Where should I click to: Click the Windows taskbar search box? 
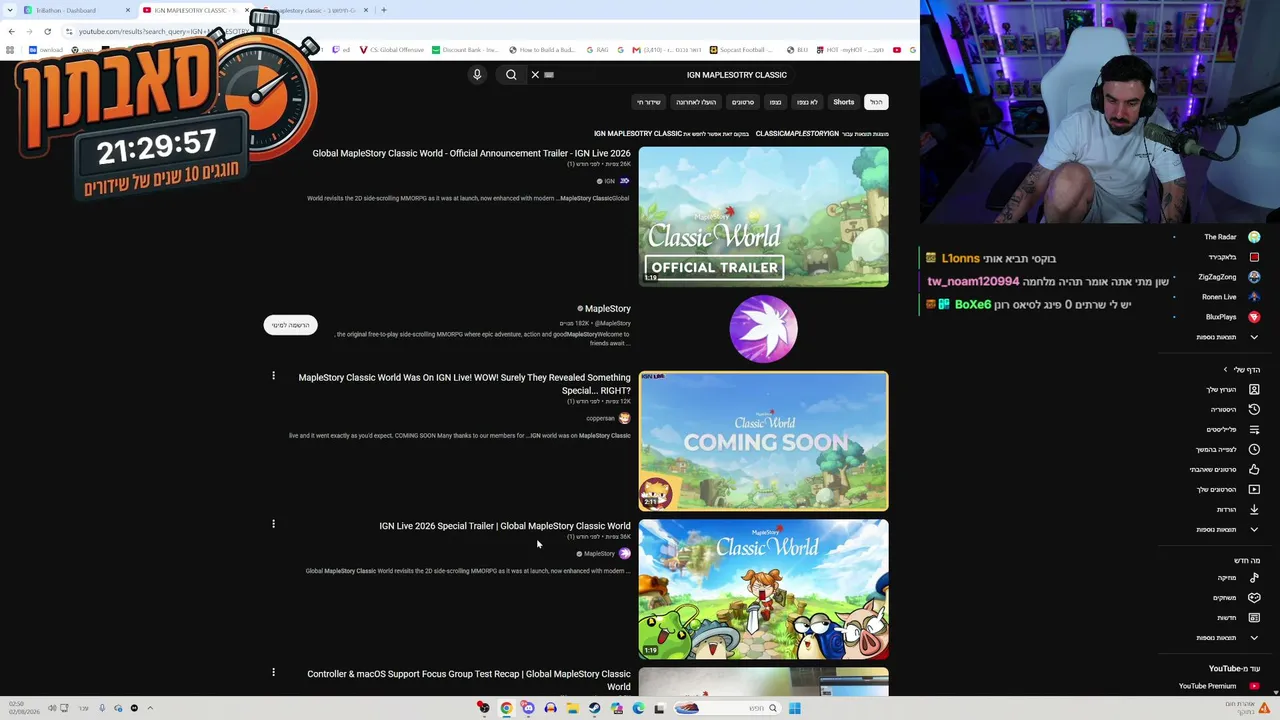click(x=726, y=708)
